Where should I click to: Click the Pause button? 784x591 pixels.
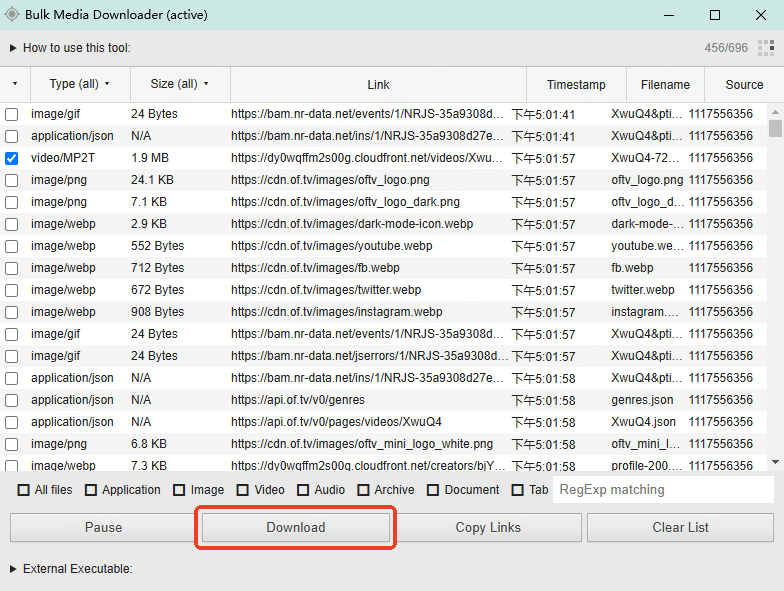[x=103, y=528]
